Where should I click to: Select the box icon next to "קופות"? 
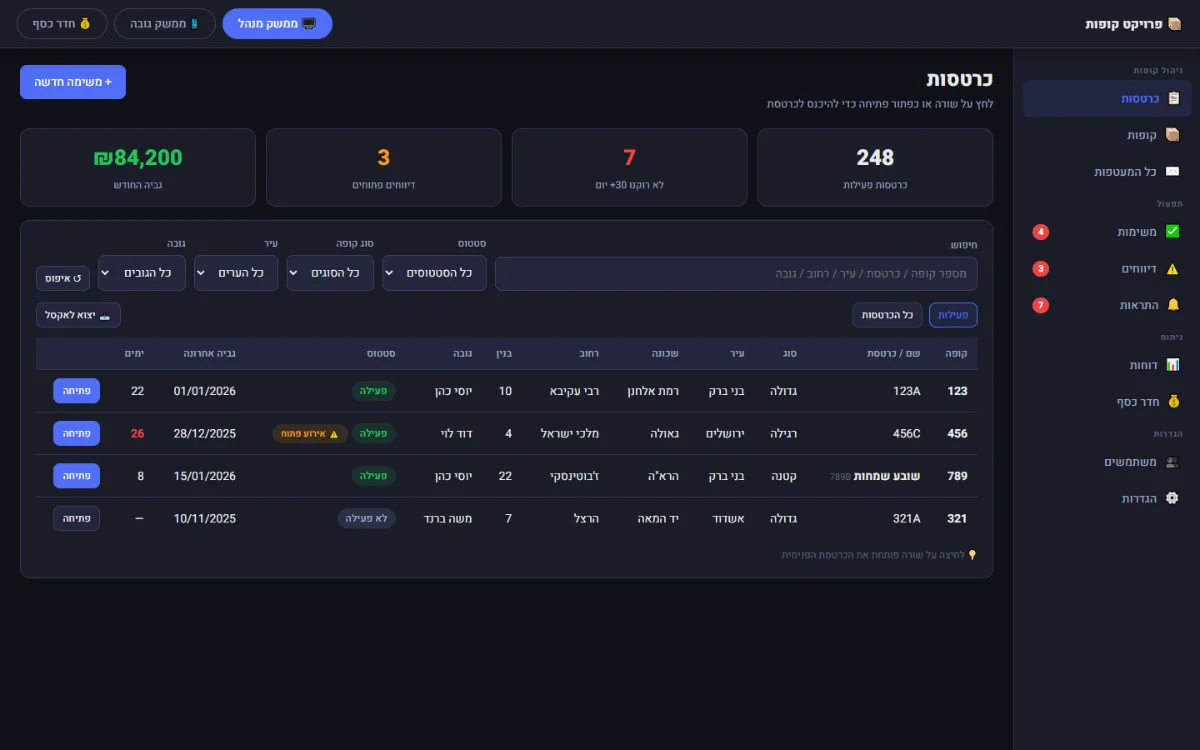tap(1174, 135)
